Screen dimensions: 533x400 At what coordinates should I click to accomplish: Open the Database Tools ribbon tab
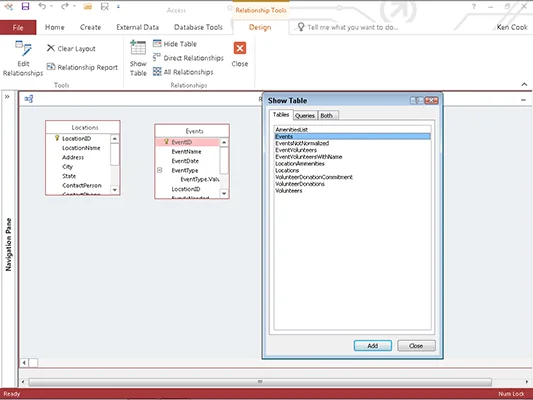198,27
